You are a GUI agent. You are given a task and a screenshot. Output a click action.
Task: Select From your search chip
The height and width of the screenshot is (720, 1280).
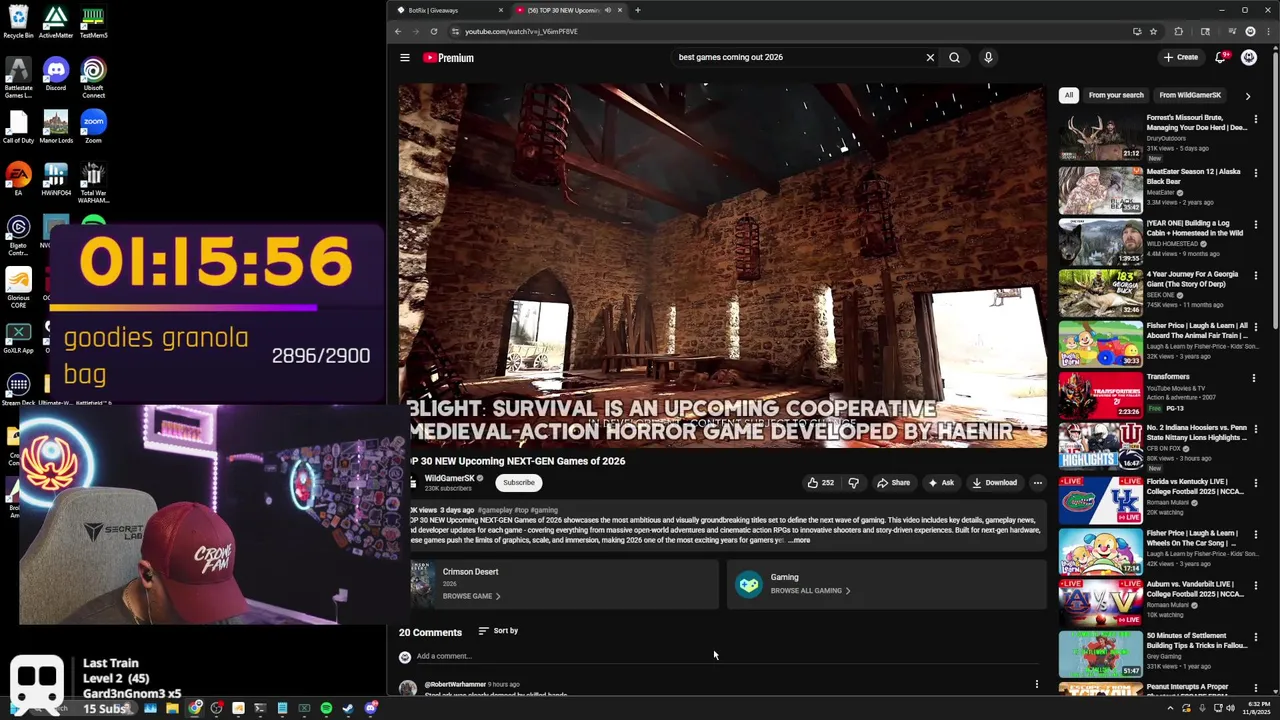[x=1116, y=95]
